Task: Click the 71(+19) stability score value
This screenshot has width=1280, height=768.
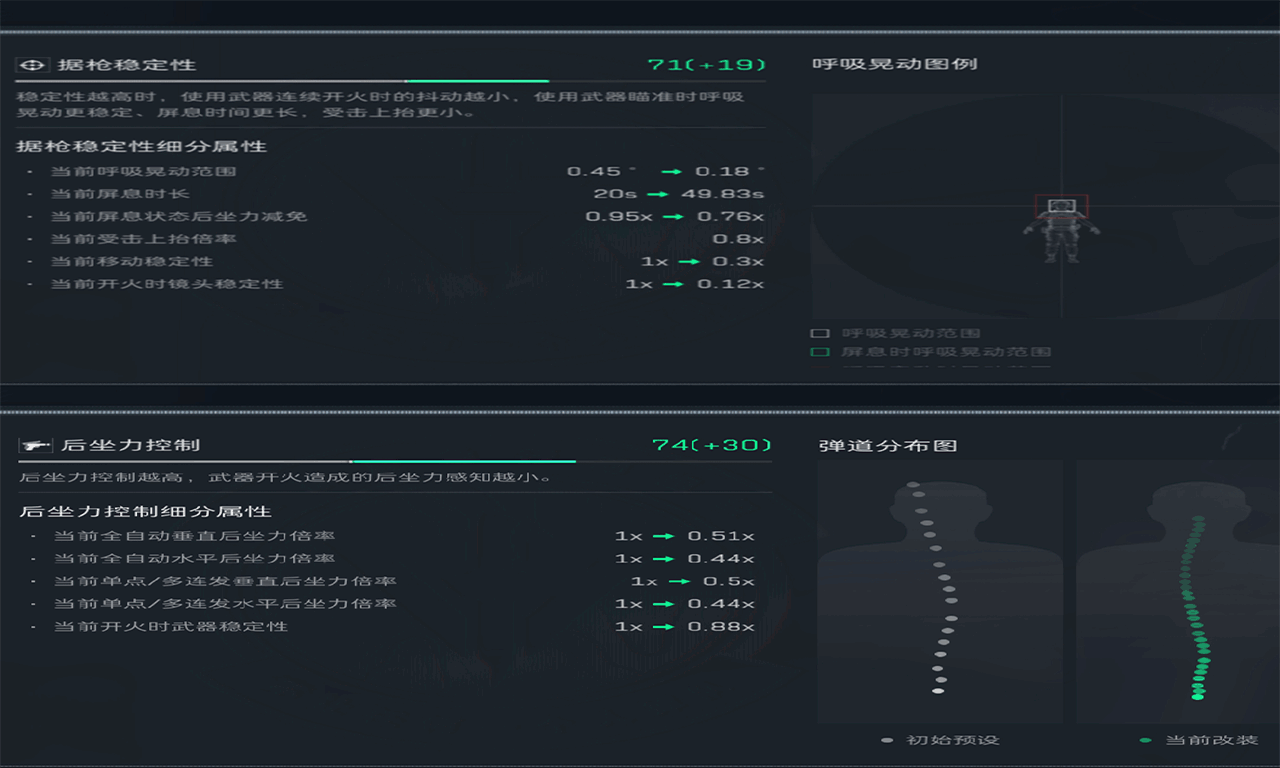Action: tap(706, 65)
